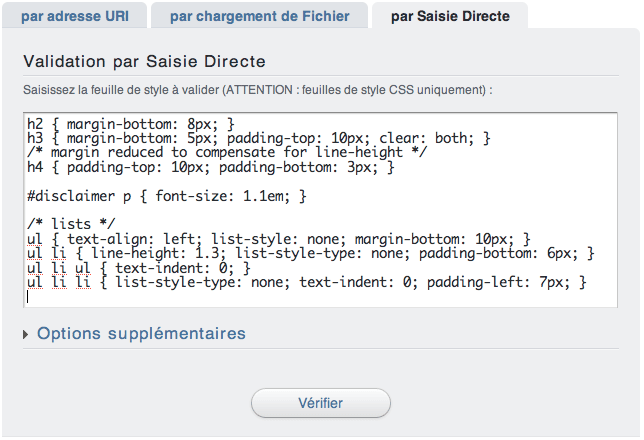
Task: Click the 'Validation par Saisie Directe' heading
Action: point(145,62)
